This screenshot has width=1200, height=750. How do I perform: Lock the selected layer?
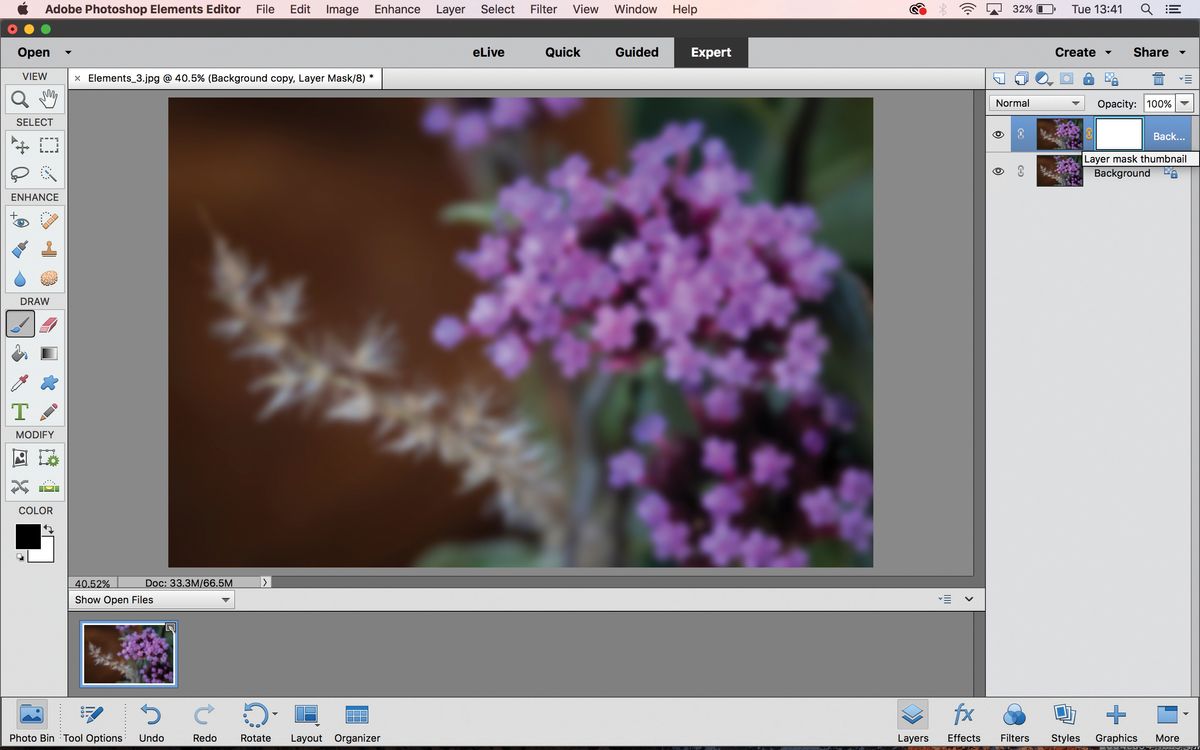[1088, 78]
